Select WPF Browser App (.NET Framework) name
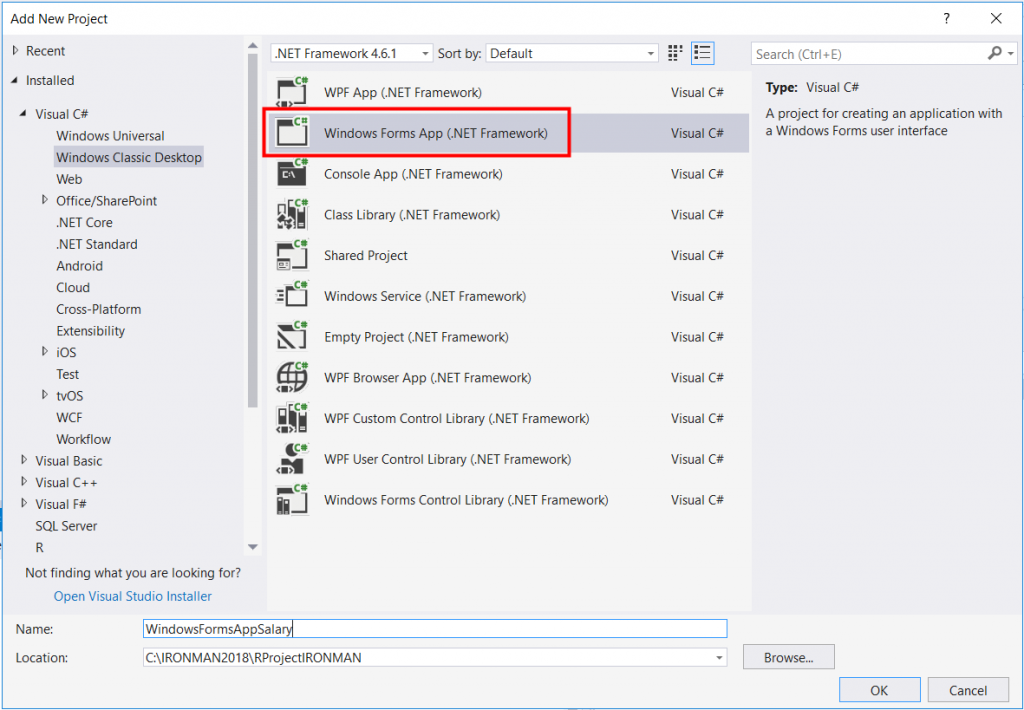Viewport: 1024px width, 710px height. coord(428,378)
